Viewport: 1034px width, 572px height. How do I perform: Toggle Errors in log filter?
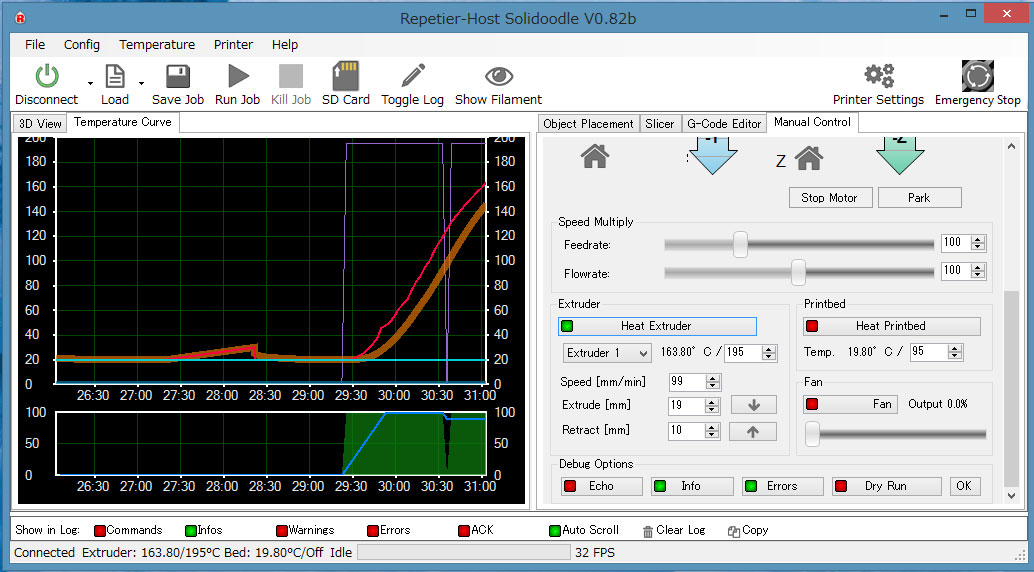388,530
